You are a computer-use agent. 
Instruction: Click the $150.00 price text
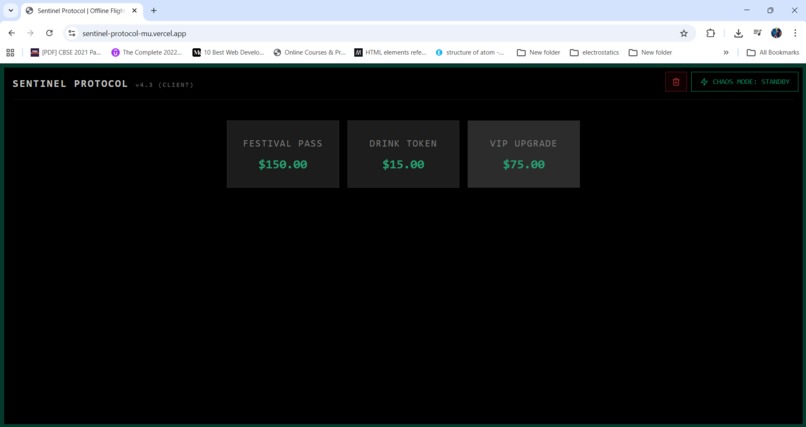click(x=283, y=164)
